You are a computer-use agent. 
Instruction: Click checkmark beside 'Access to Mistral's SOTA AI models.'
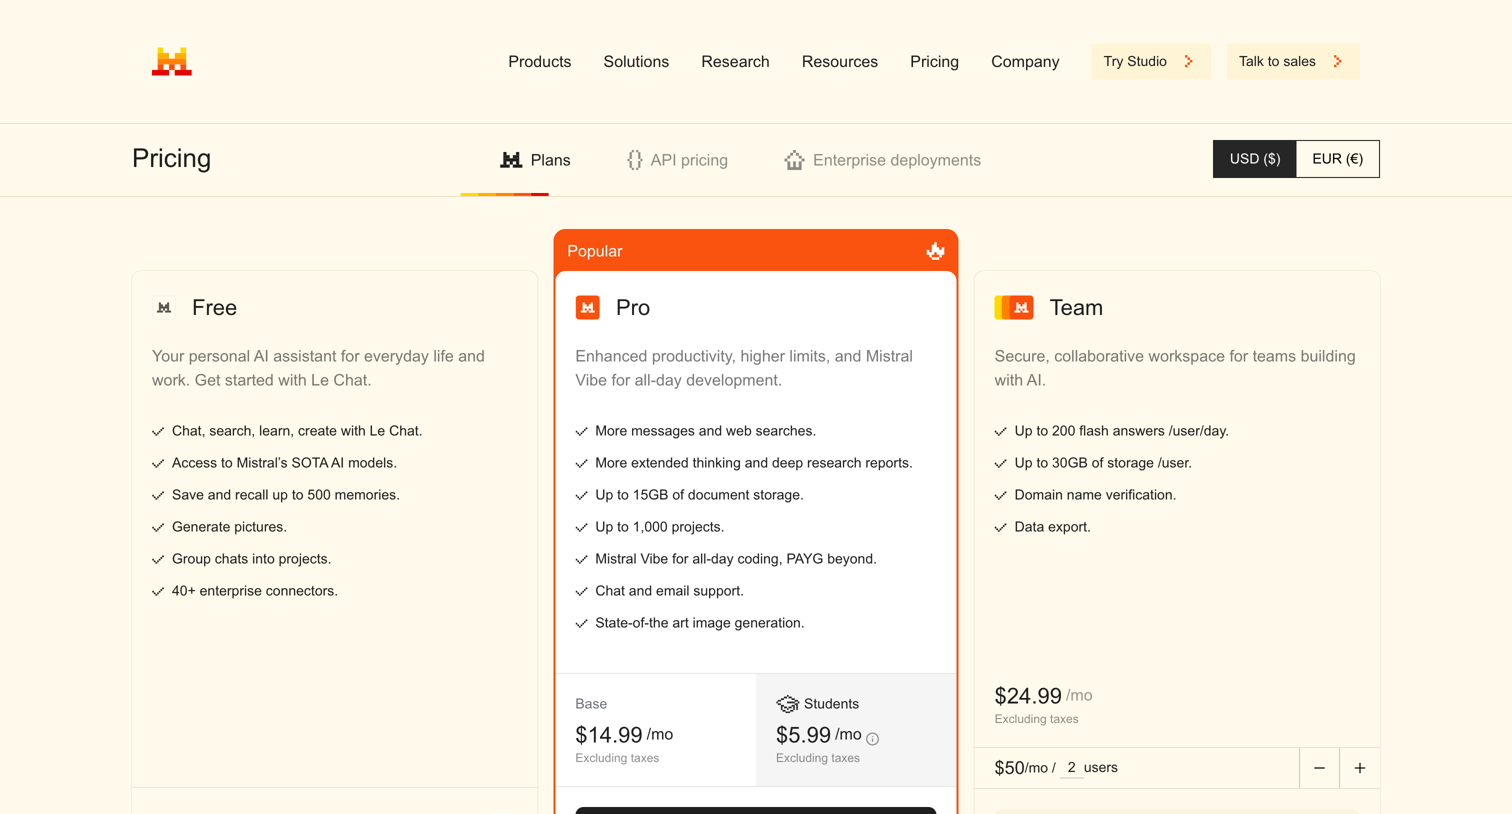(158, 464)
